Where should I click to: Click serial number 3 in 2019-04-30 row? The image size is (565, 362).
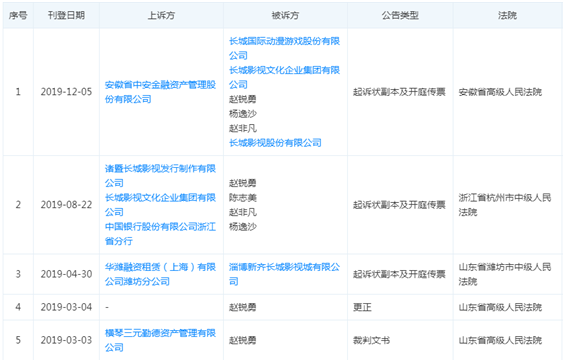click(18, 274)
